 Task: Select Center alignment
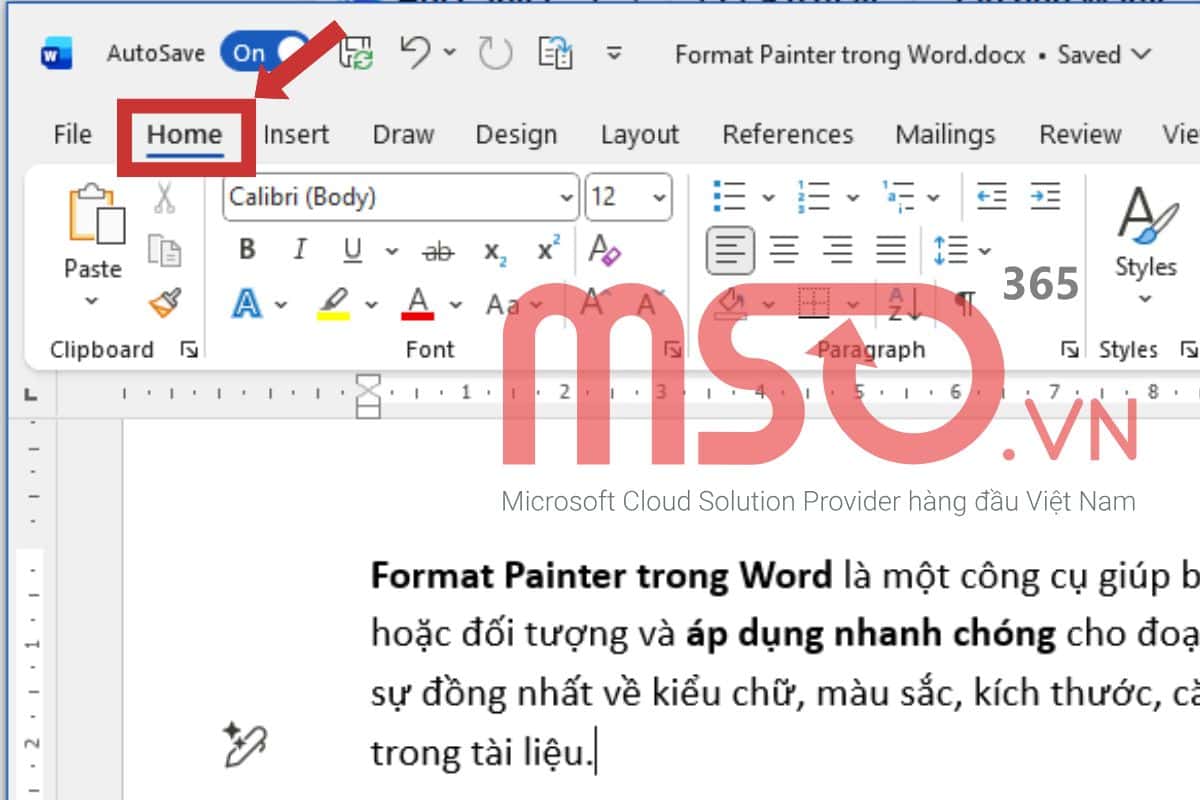coord(784,250)
